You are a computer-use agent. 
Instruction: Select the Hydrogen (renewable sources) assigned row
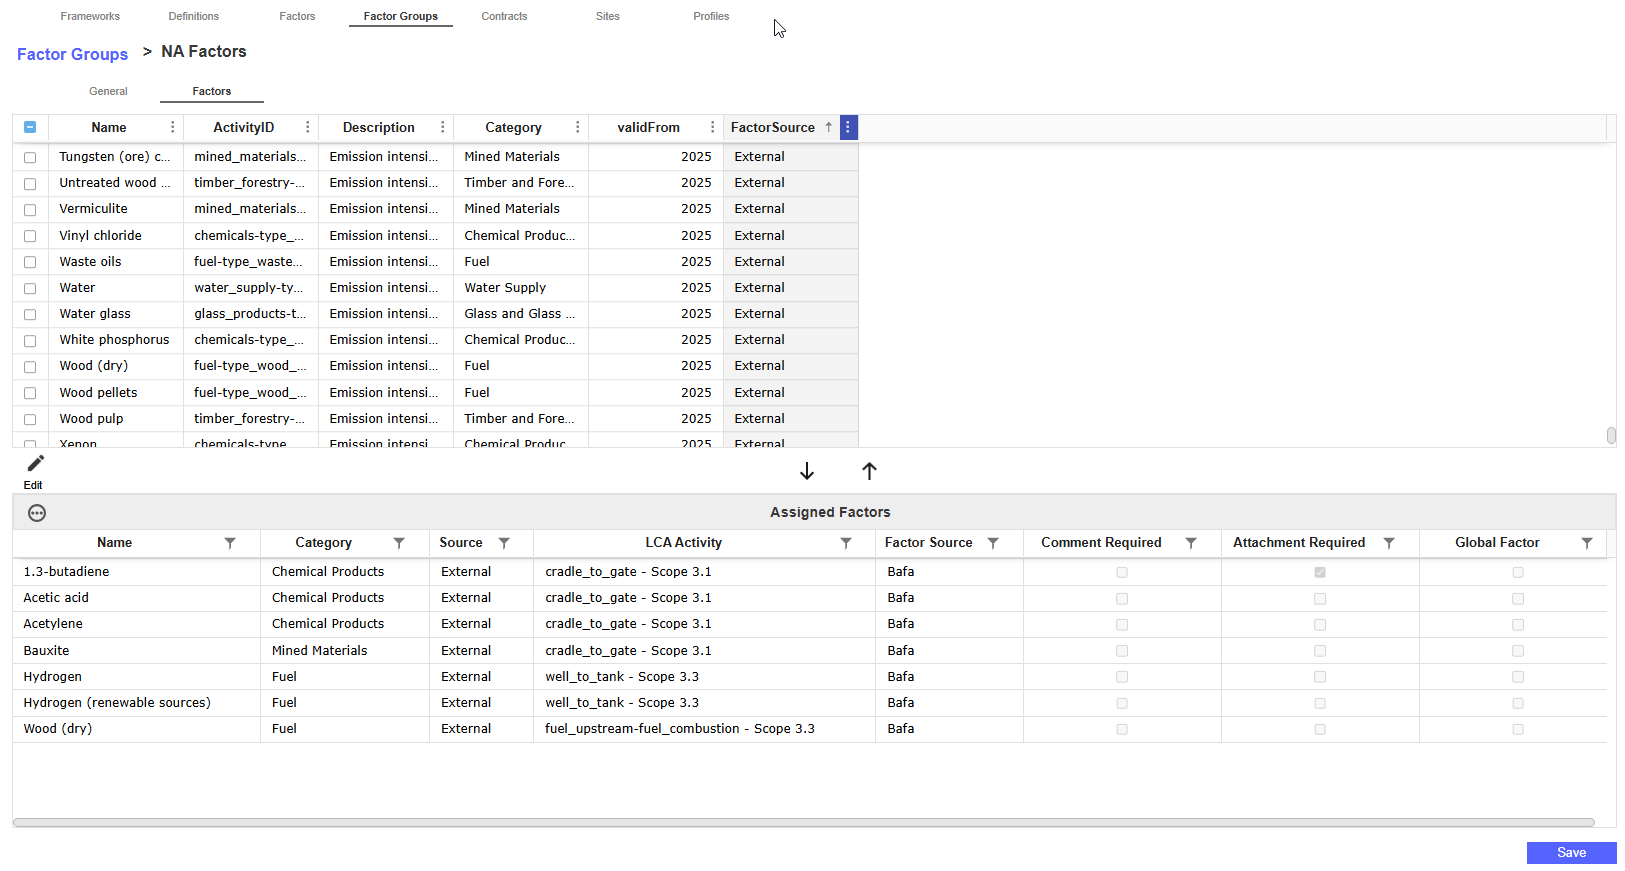(810, 703)
